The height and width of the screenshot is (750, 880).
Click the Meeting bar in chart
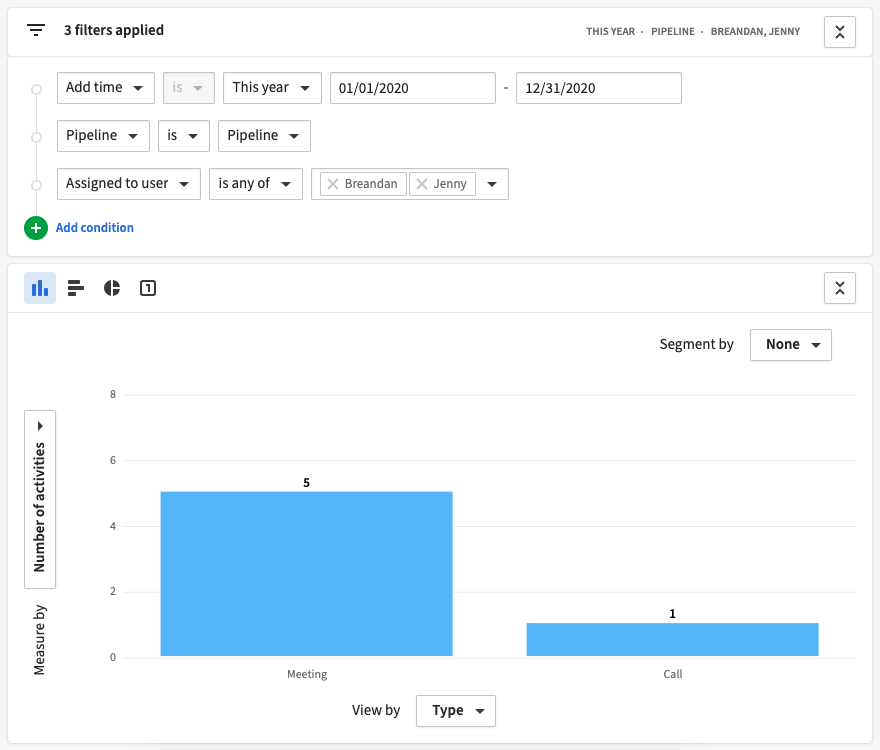306,574
